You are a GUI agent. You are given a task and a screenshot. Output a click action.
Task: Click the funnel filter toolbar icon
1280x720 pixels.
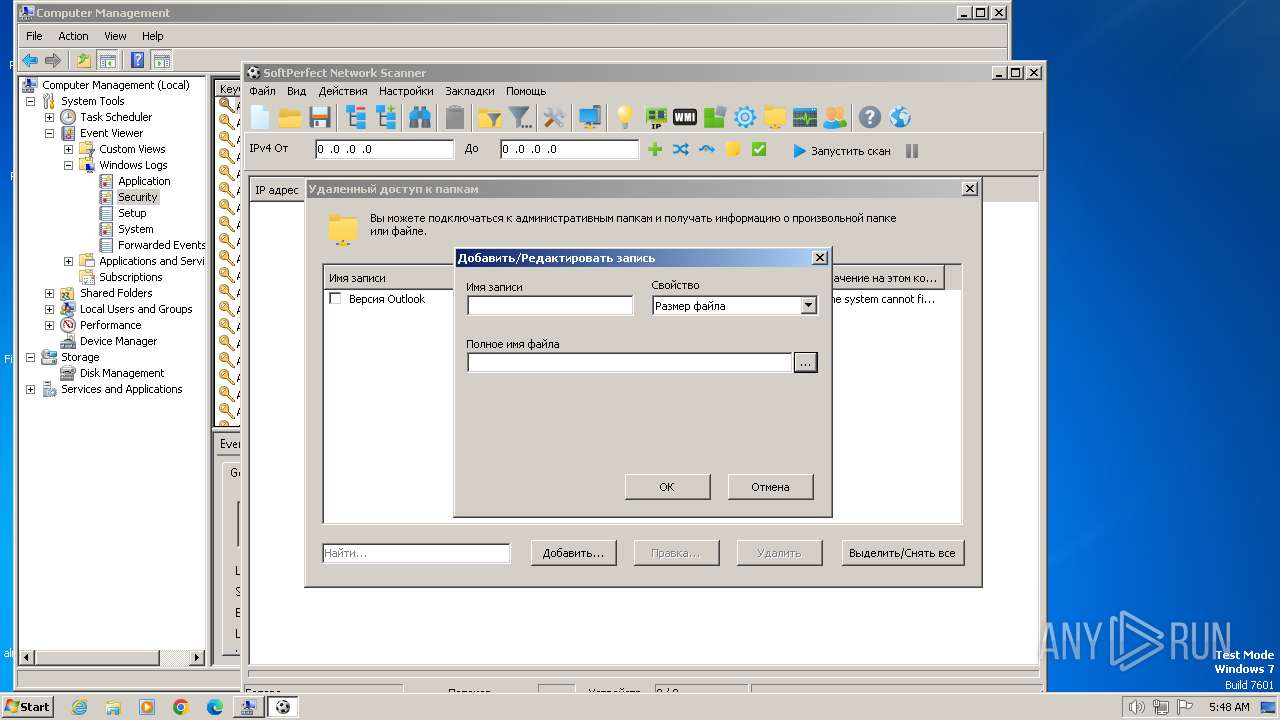point(520,118)
